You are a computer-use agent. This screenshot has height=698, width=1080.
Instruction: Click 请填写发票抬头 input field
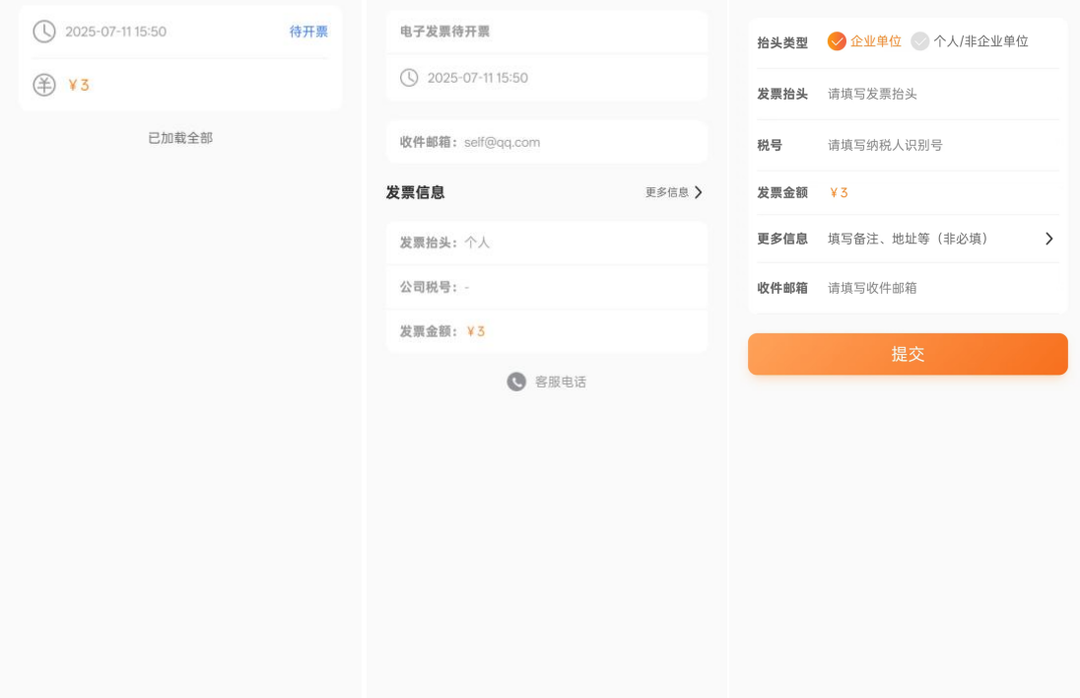pos(942,94)
